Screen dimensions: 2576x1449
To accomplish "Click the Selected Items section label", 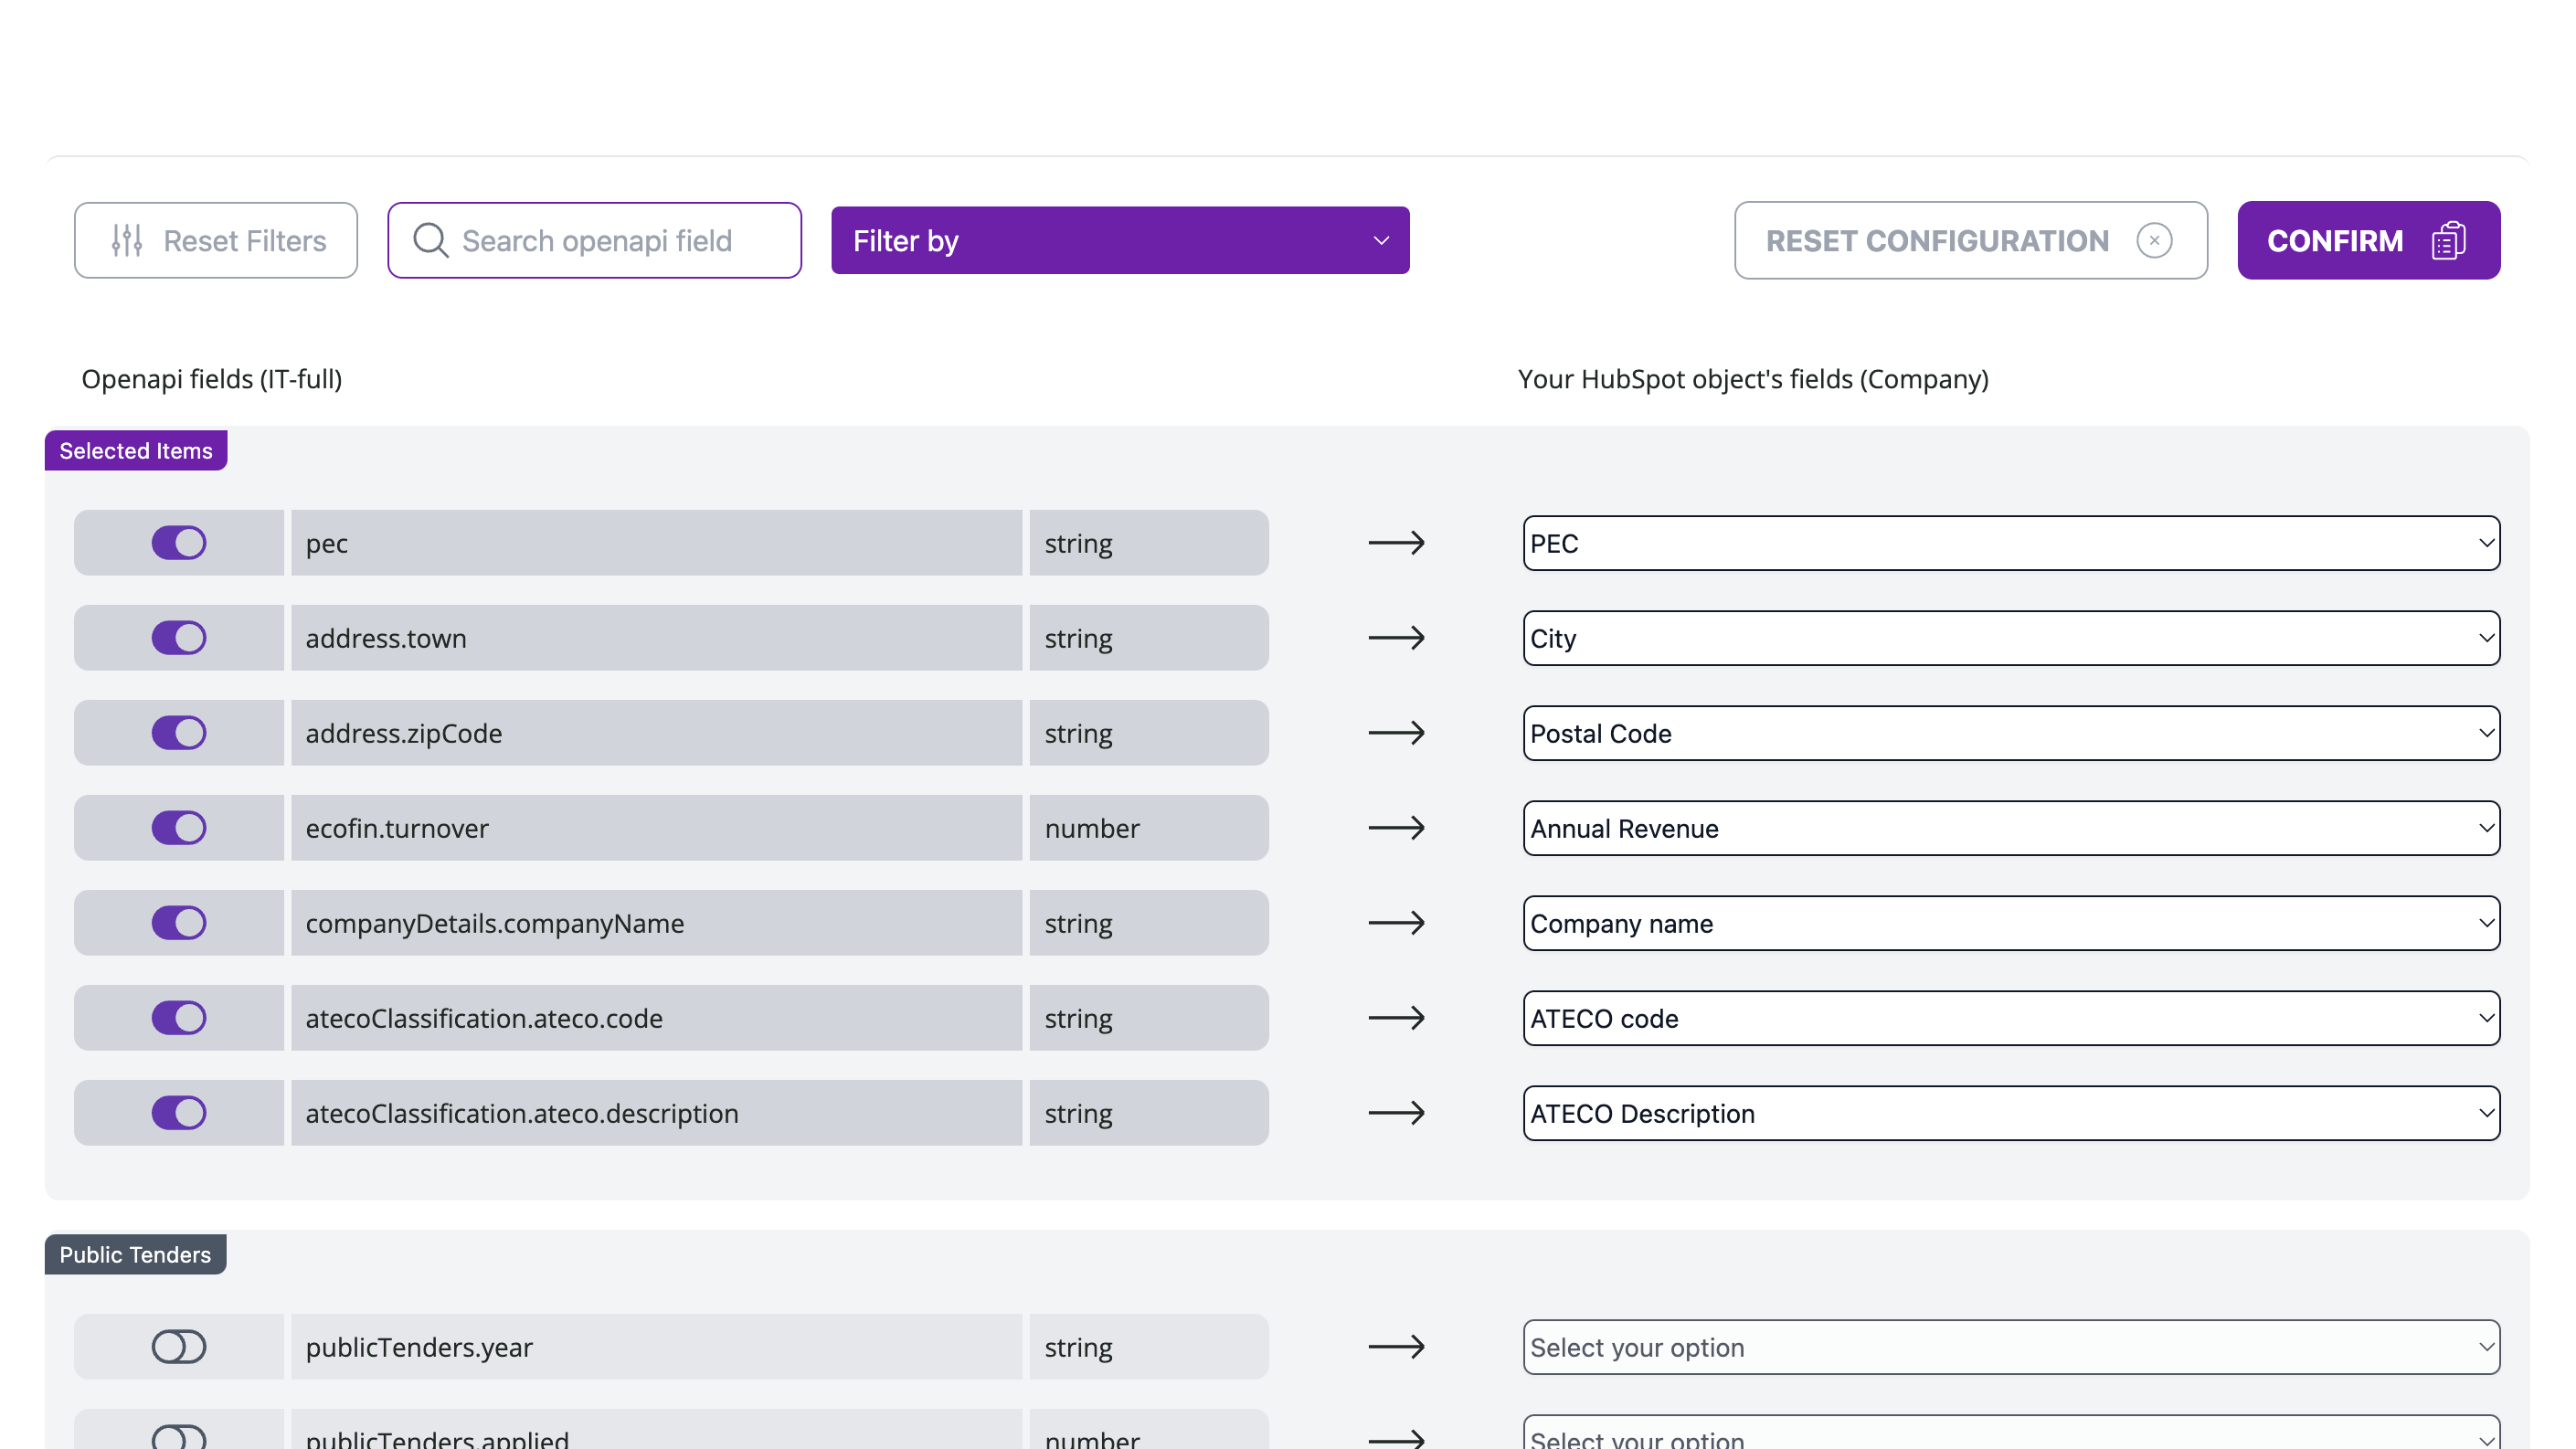I will pos(135,450).
